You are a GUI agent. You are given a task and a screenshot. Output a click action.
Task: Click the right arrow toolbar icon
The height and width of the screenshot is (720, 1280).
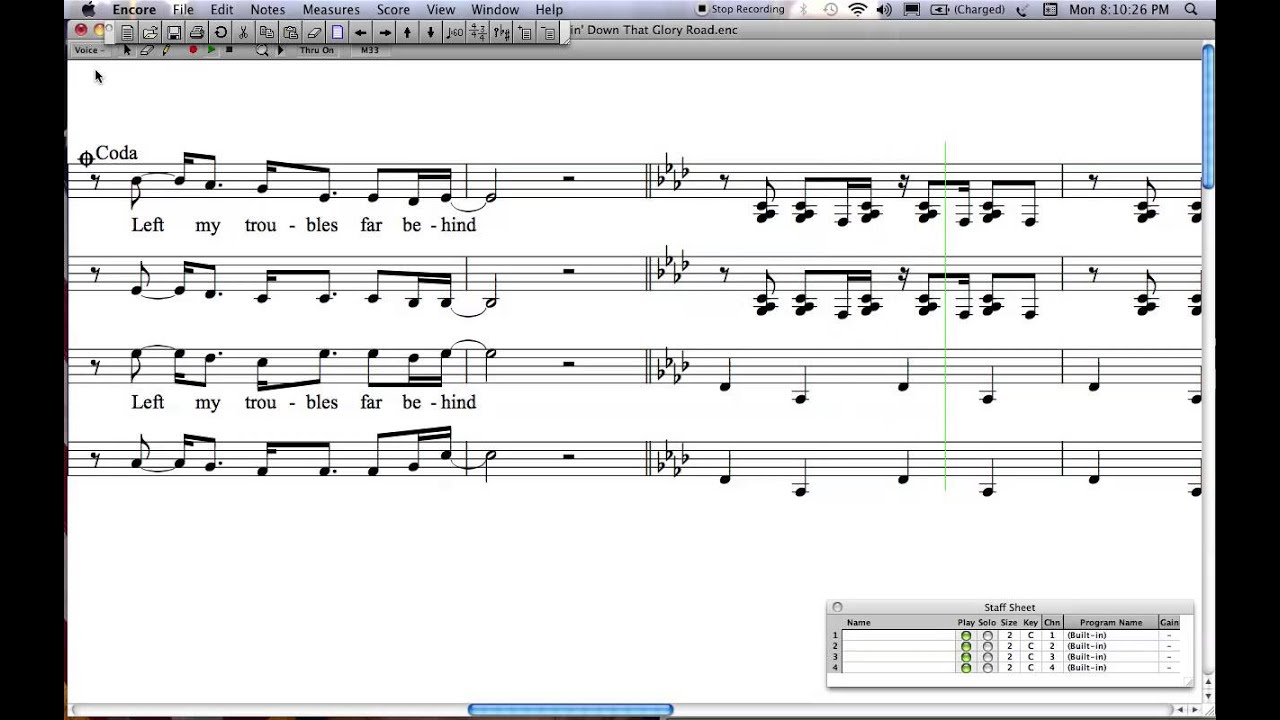coord(385,32)
